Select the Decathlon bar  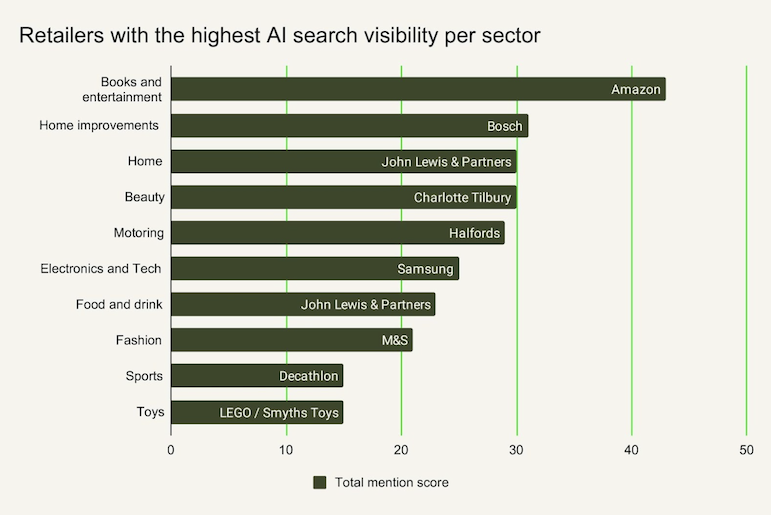pos(256,376)
